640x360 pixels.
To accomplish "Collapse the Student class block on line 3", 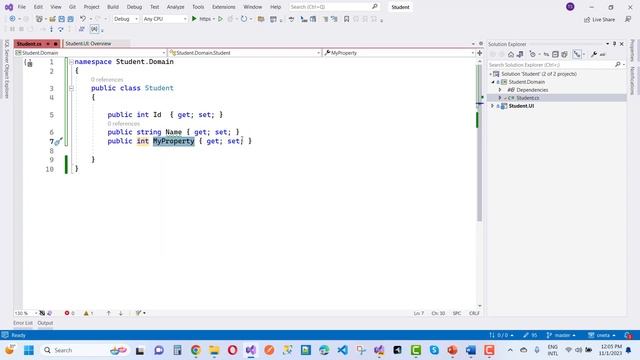I will coord(71,88).
